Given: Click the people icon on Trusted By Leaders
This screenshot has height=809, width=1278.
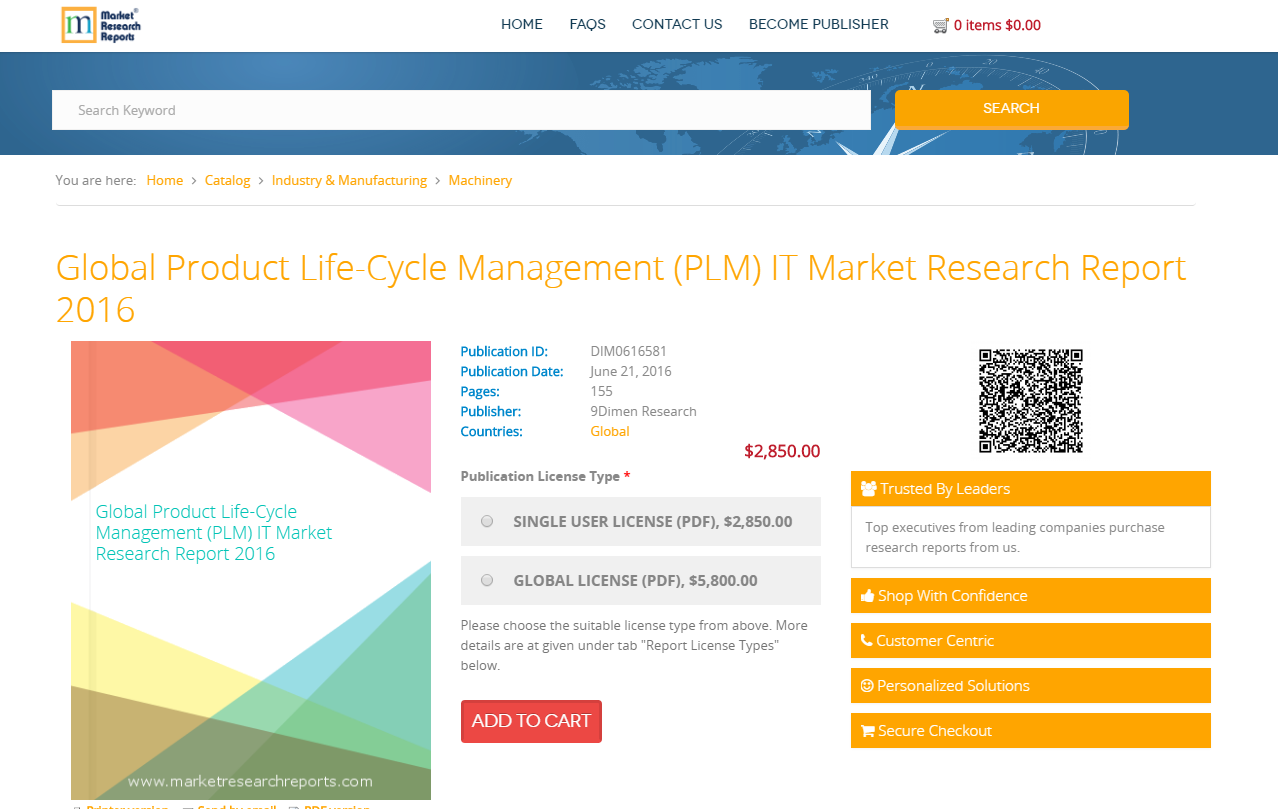Looking at the screenshot, I should coord(867,488).
